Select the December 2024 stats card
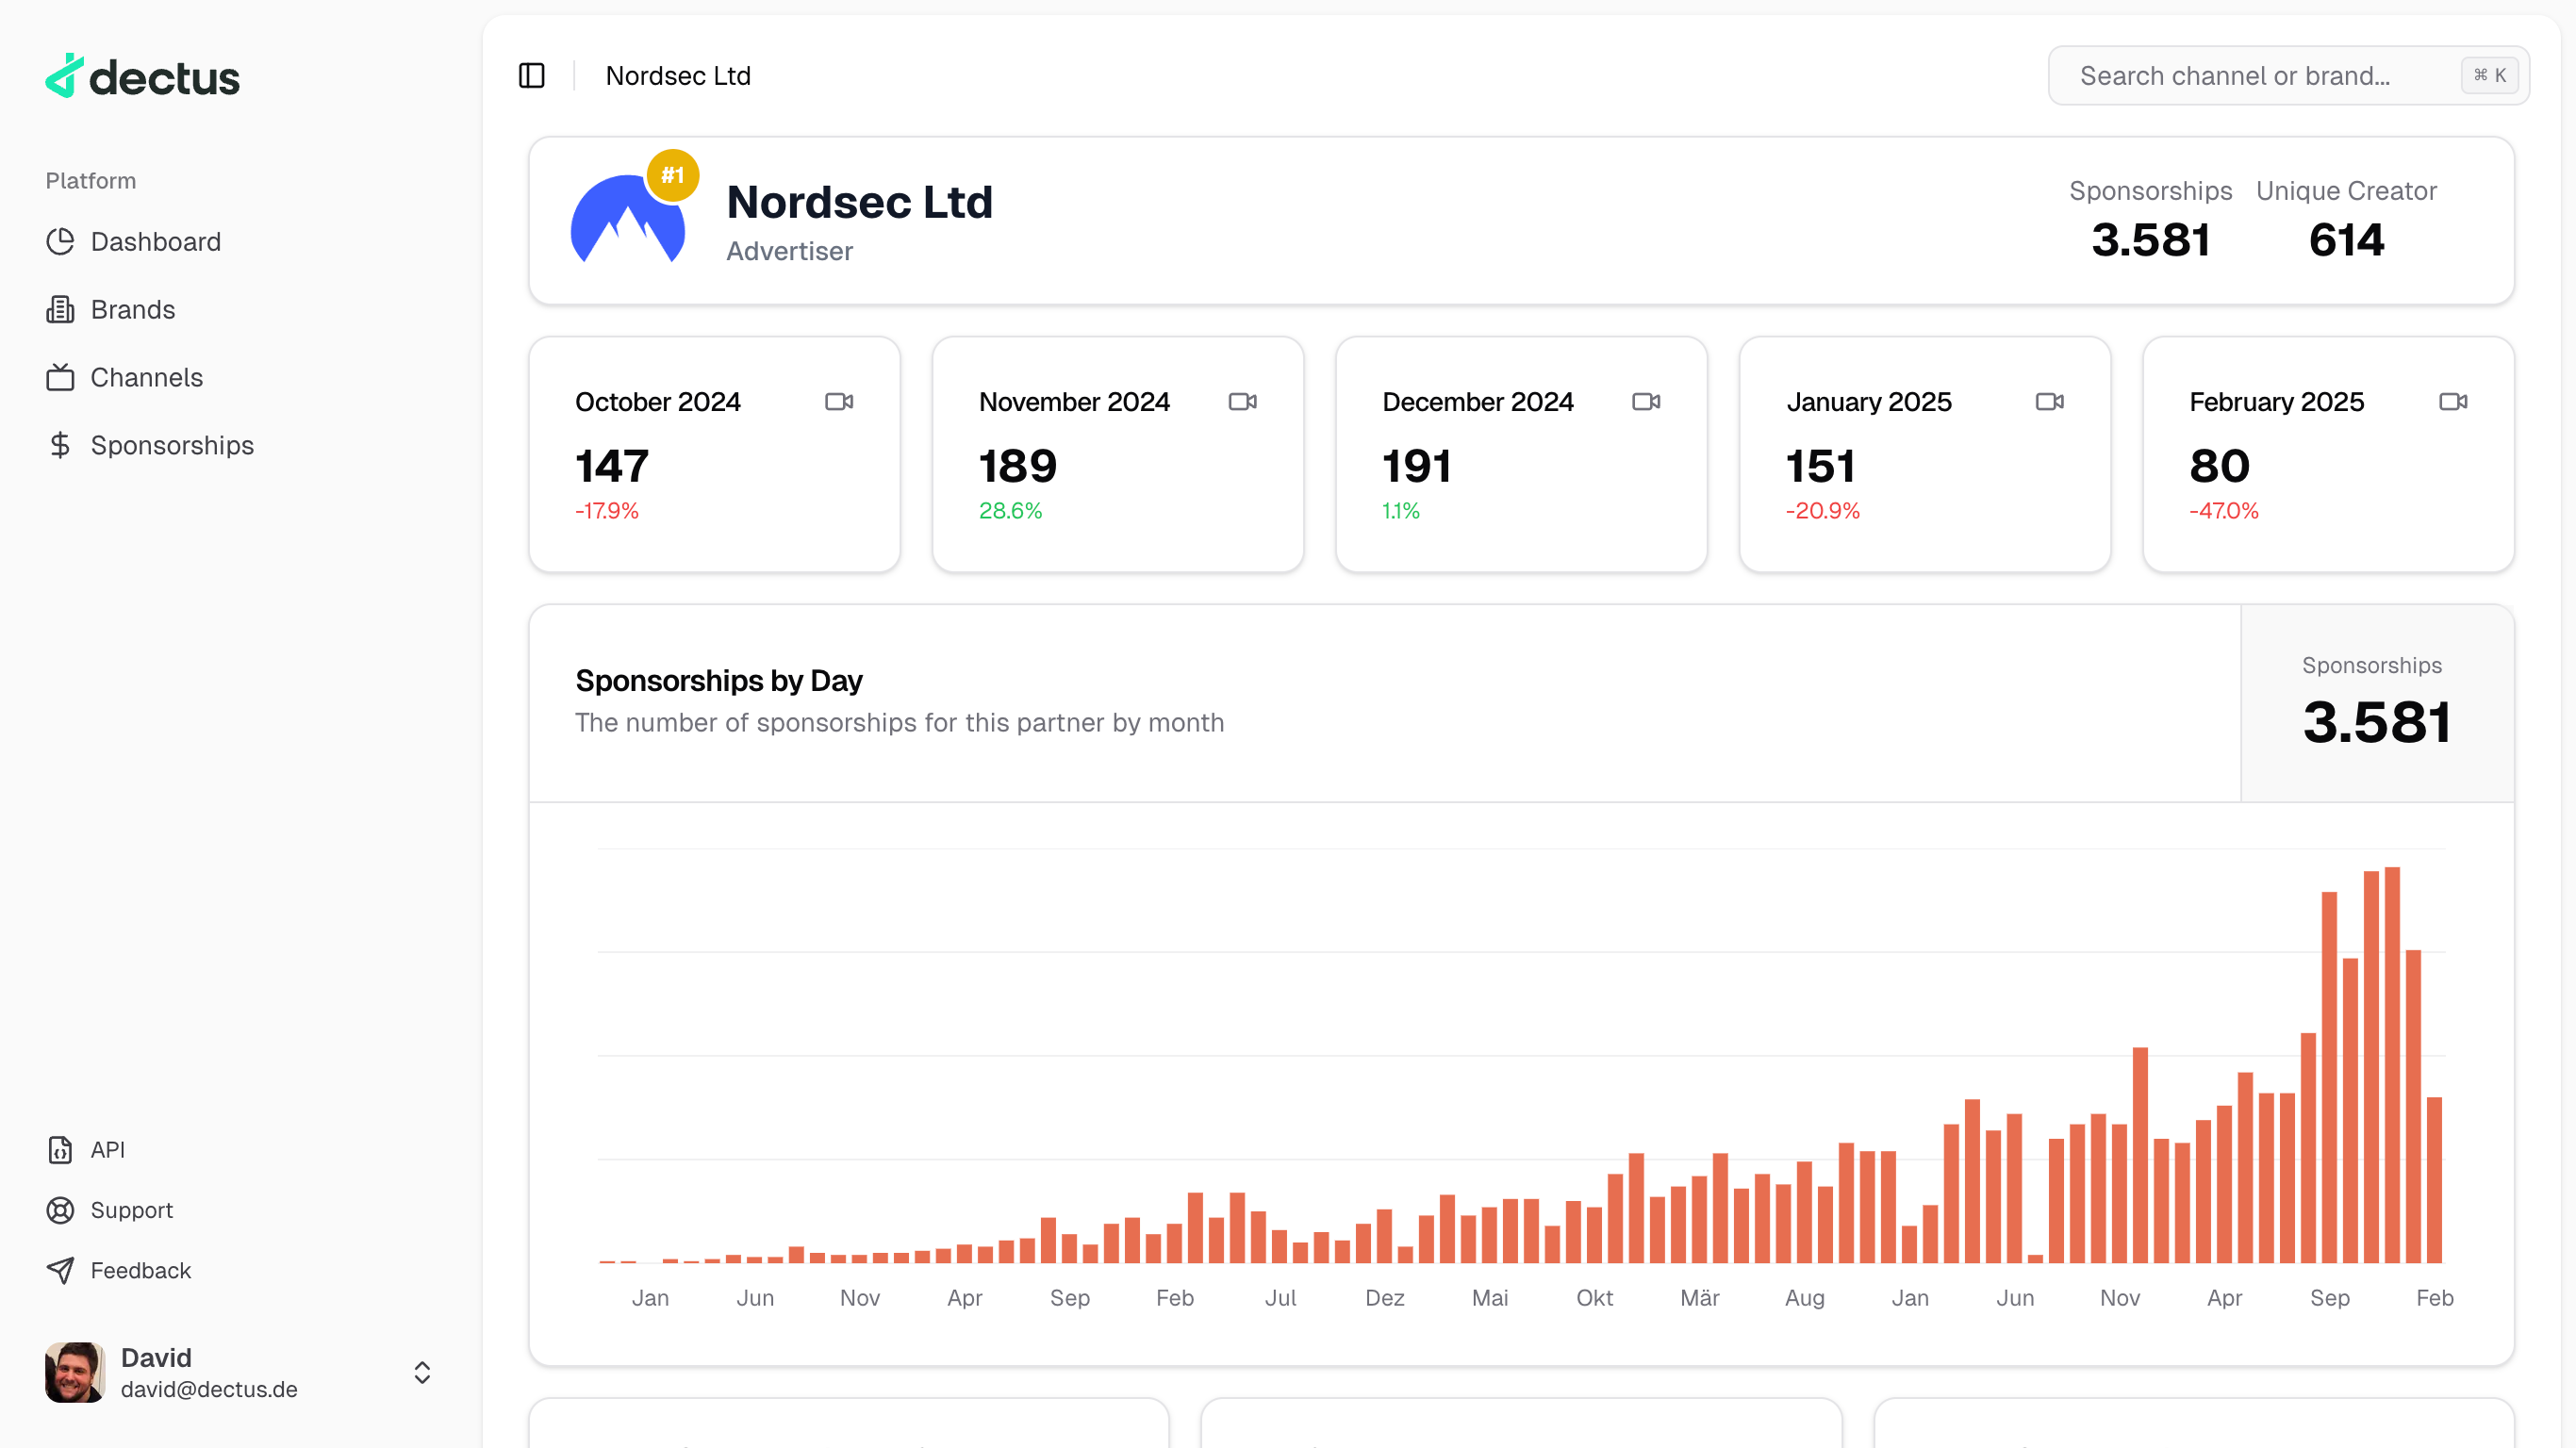Image resolution: width=2576 pixels, height=1448 pixels. 1520,454
